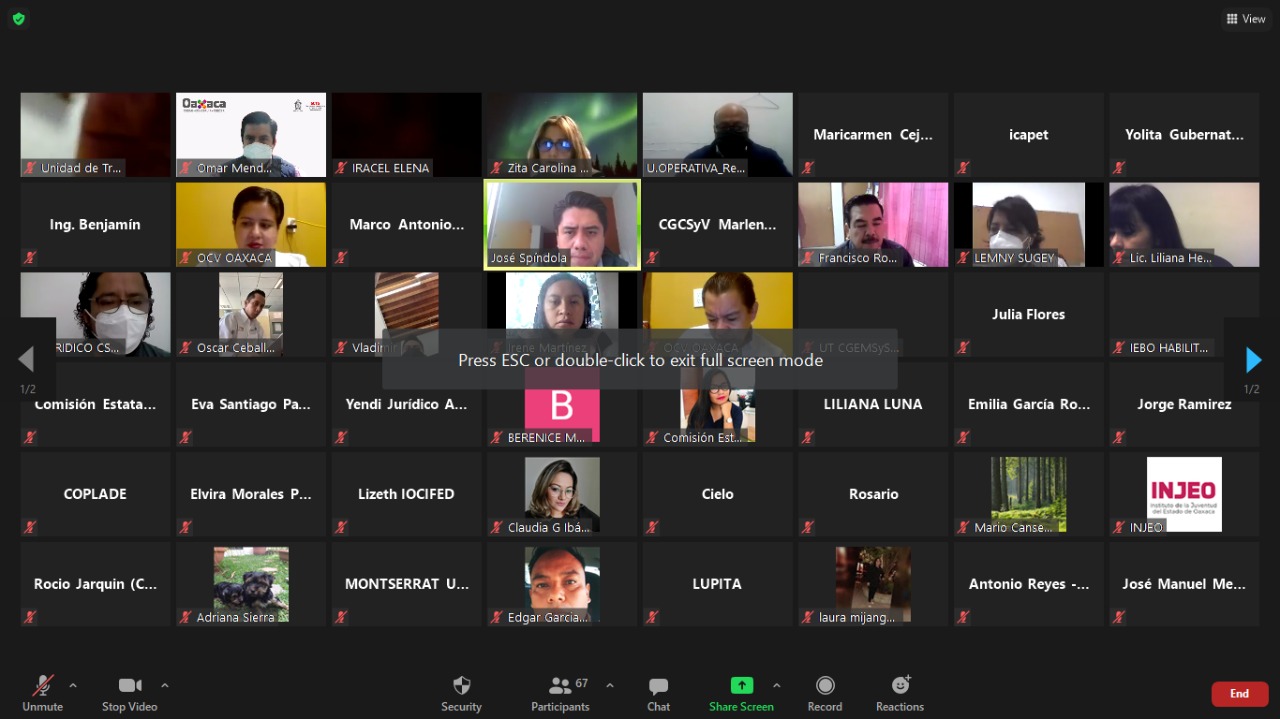This screenshot has height=719, width=1280.
Task: Unmute the microphone
Action: click(x=43, y=693)
